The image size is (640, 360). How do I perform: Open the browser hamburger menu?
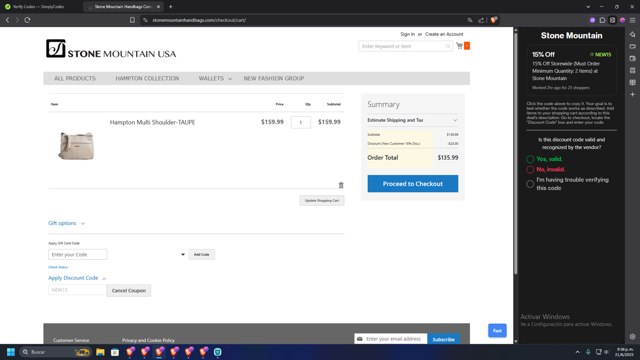(632, 20)
